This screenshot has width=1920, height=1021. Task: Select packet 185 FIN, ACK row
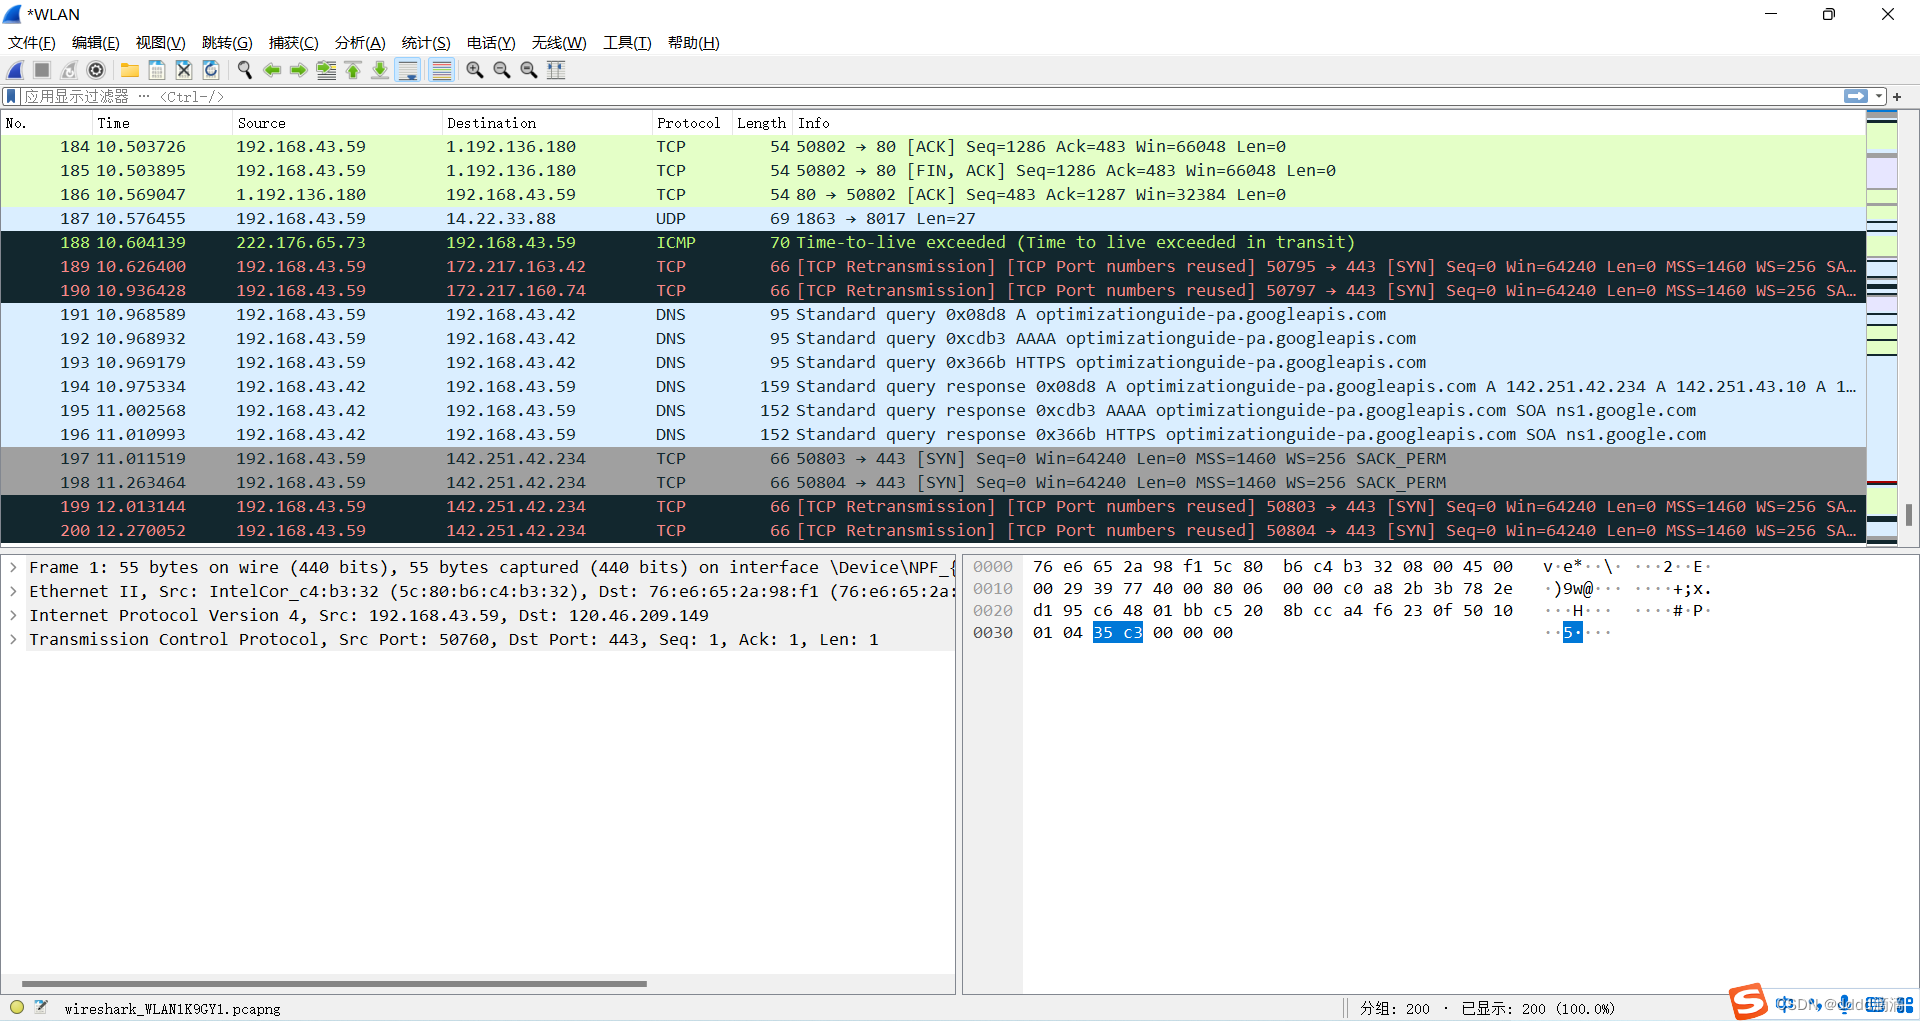pos(933,171)
